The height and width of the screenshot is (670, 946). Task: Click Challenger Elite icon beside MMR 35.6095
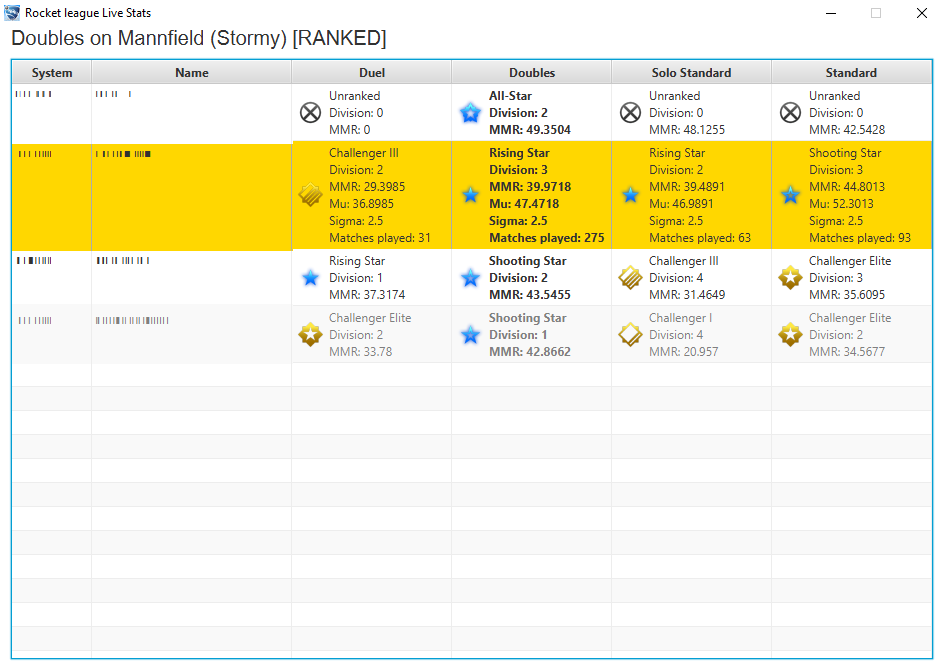[x=790, y=278]
